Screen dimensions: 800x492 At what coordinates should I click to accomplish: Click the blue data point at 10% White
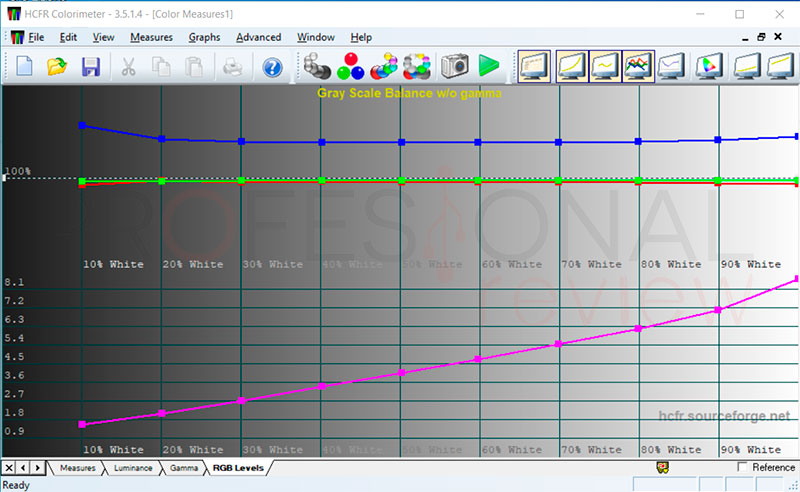coord(82,125)
